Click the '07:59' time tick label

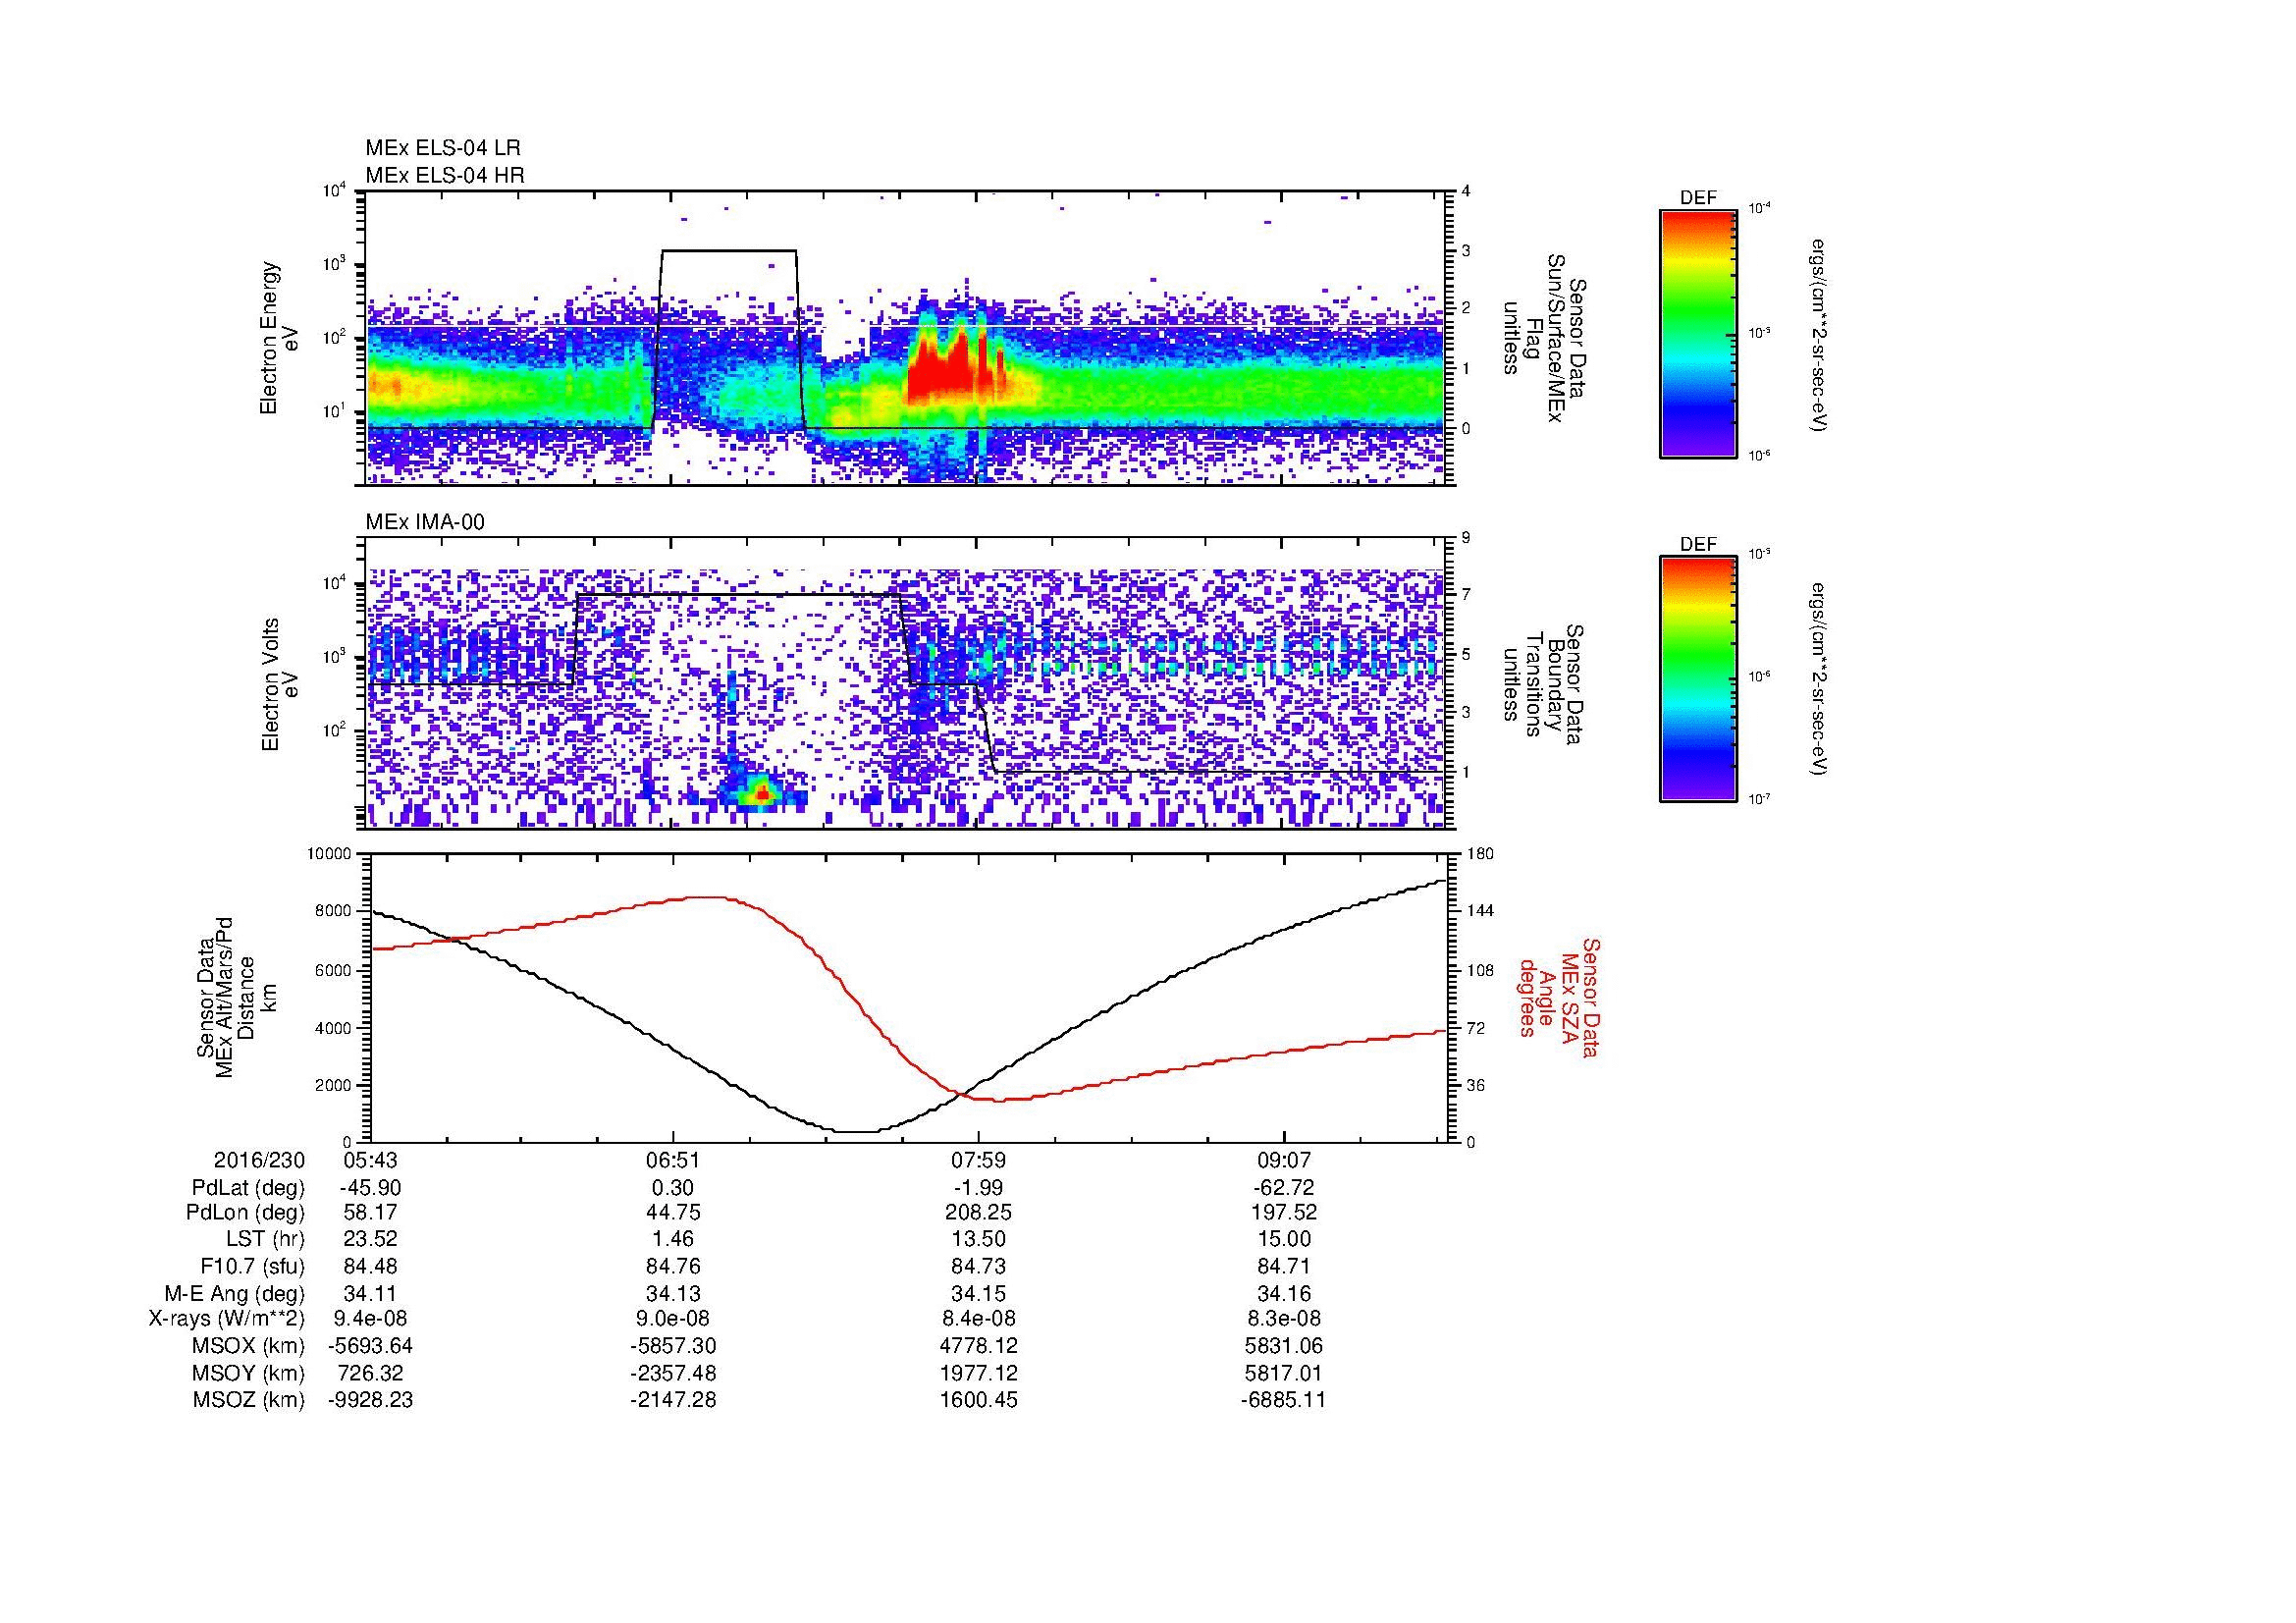point(979,1160)
